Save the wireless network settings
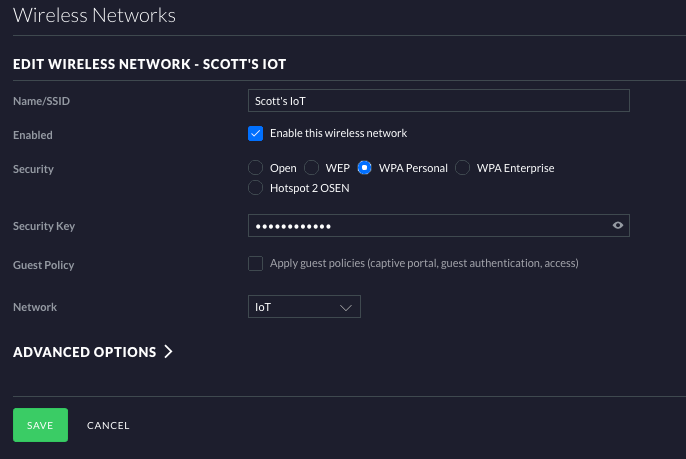The image size is (686, 459). [40, 425]
